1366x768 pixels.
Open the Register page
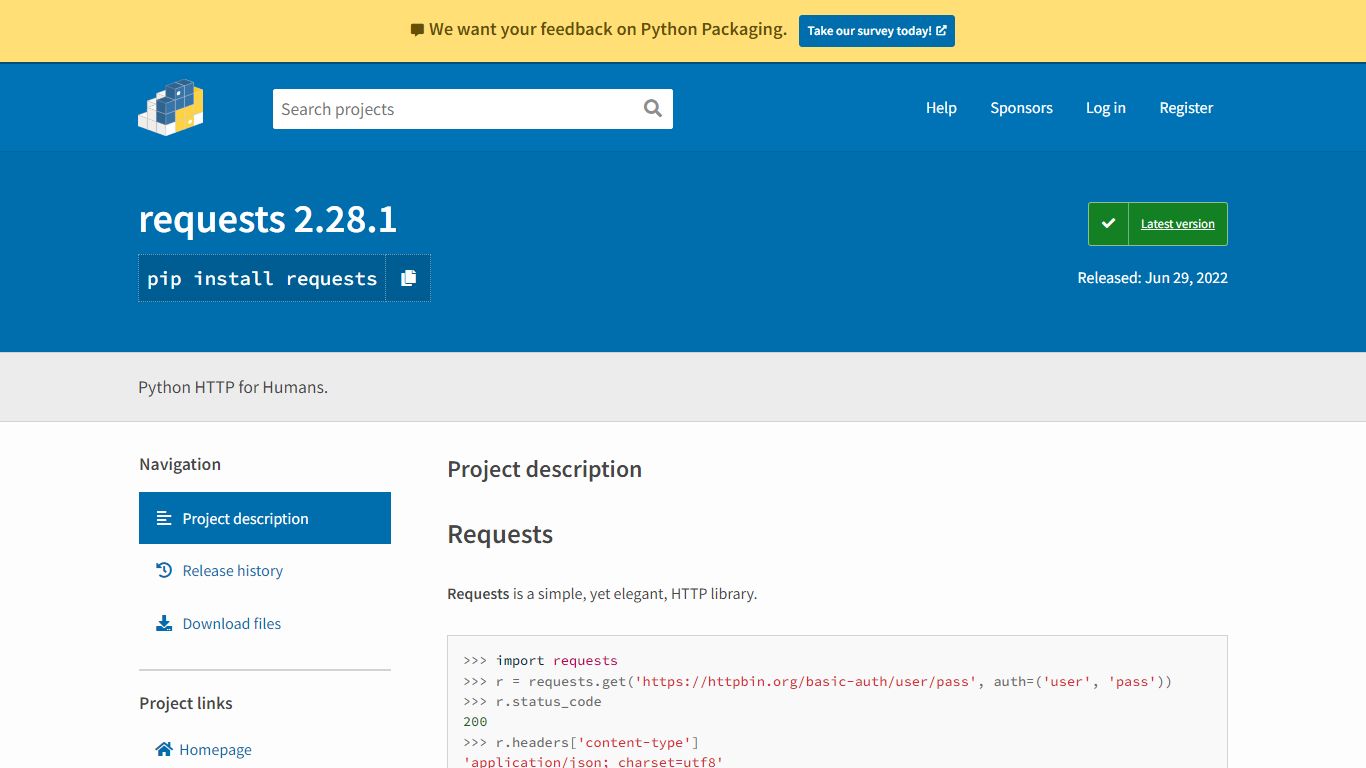pos(1186,108)
